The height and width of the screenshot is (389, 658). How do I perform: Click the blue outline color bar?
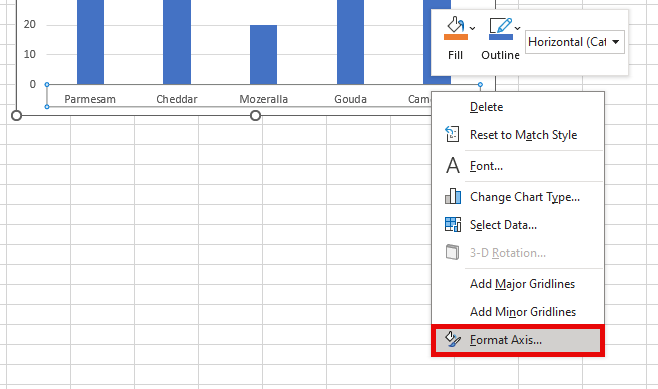point(501,37)
